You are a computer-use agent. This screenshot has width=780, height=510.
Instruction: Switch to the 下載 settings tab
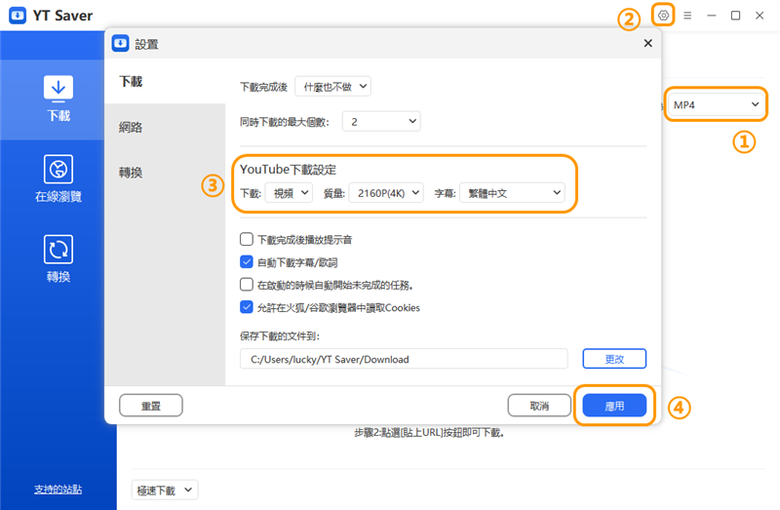tap(165, 81)
